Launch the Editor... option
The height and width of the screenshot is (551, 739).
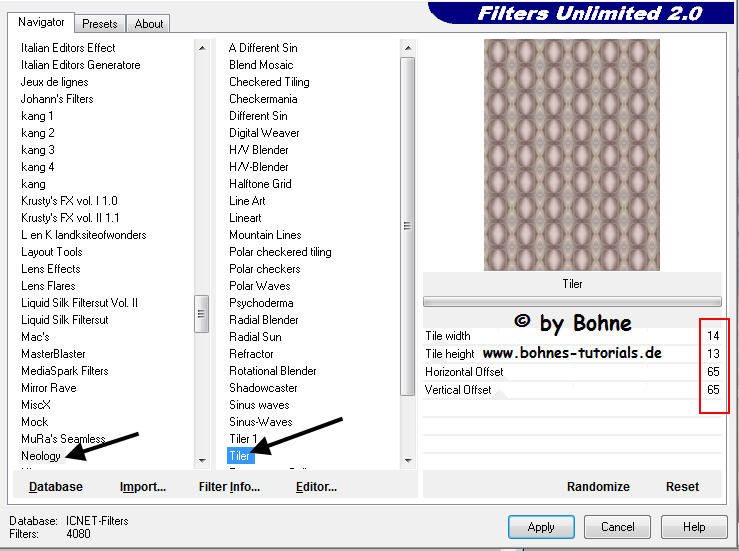[x=316, y=487]
